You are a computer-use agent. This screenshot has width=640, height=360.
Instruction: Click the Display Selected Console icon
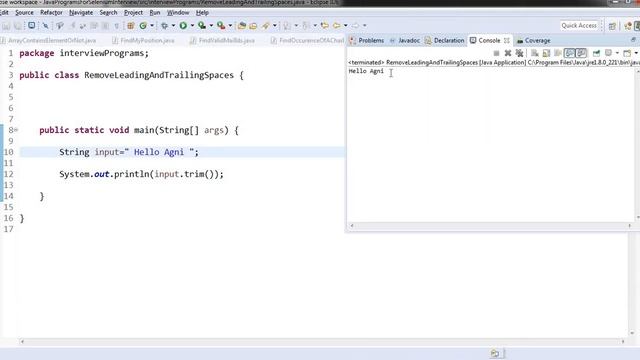(608, 53)
